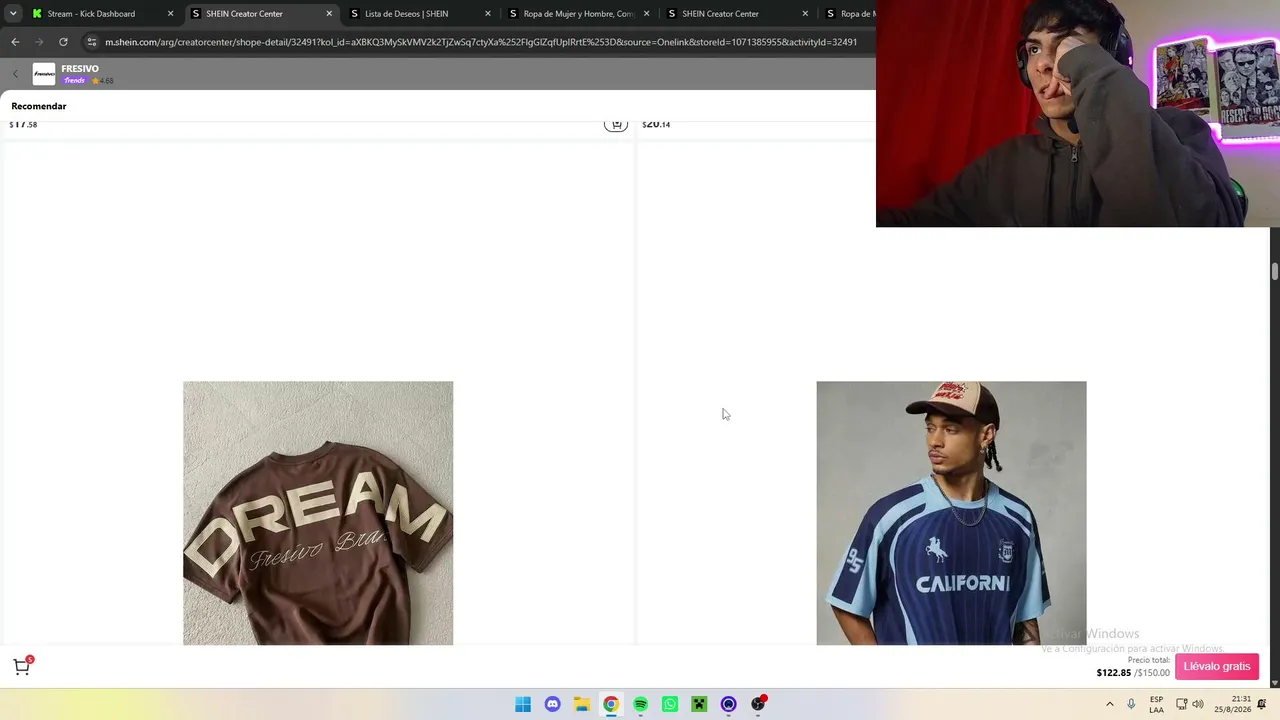
Task: Reload the SHEIN page
Action: pos(63,42)
